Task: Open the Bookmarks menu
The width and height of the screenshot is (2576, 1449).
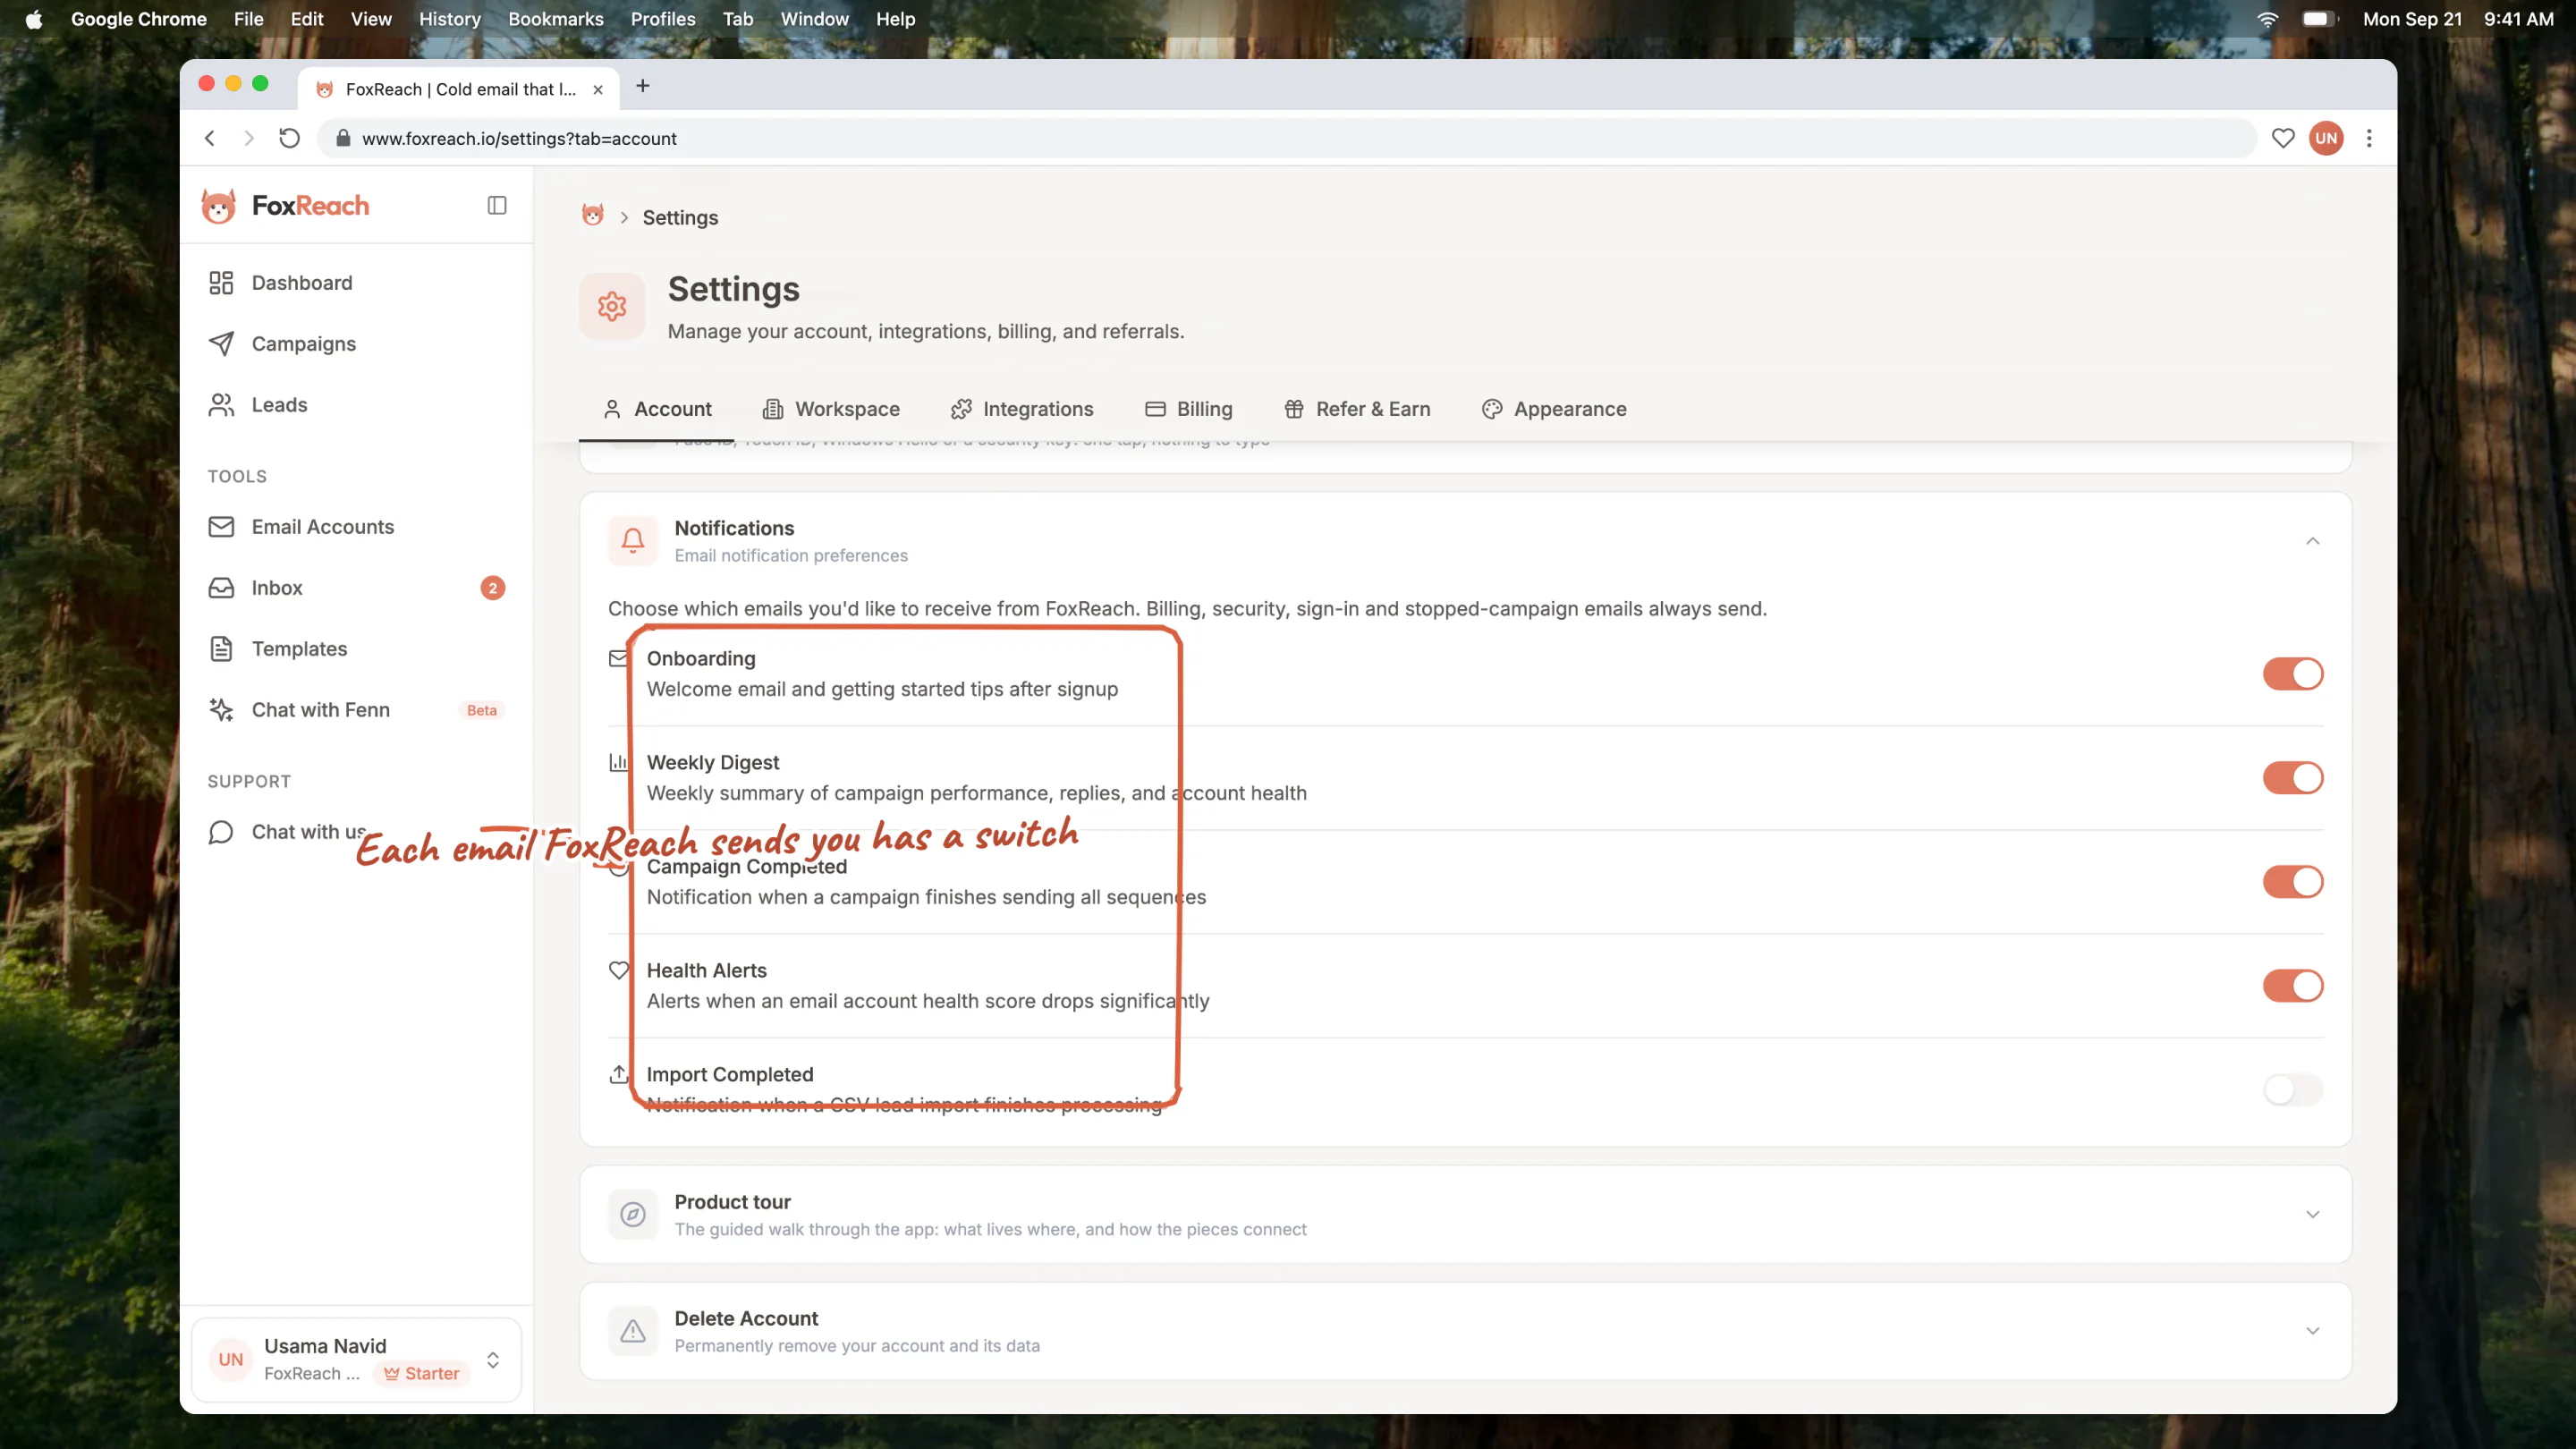Action: click(x=556, y=19)
